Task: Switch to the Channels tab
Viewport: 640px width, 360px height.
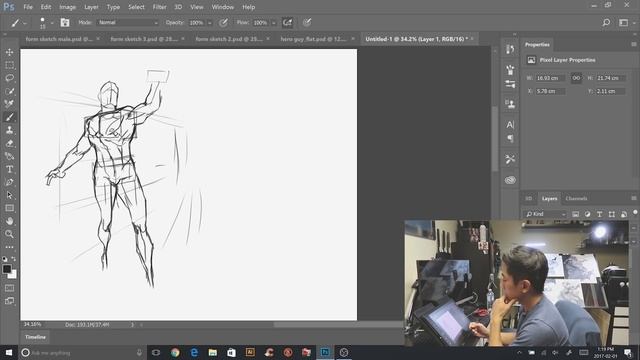Action: pyautogui.click(x=576, y=199)
